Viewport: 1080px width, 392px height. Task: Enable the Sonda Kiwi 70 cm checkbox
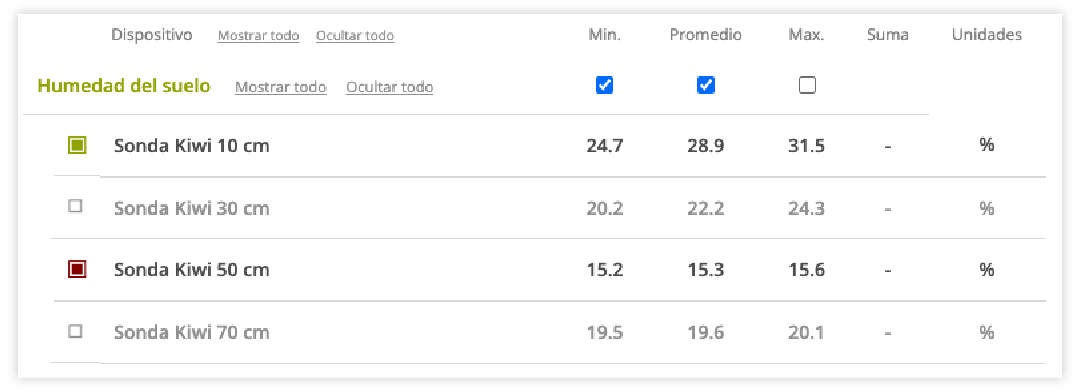point(76,331)
